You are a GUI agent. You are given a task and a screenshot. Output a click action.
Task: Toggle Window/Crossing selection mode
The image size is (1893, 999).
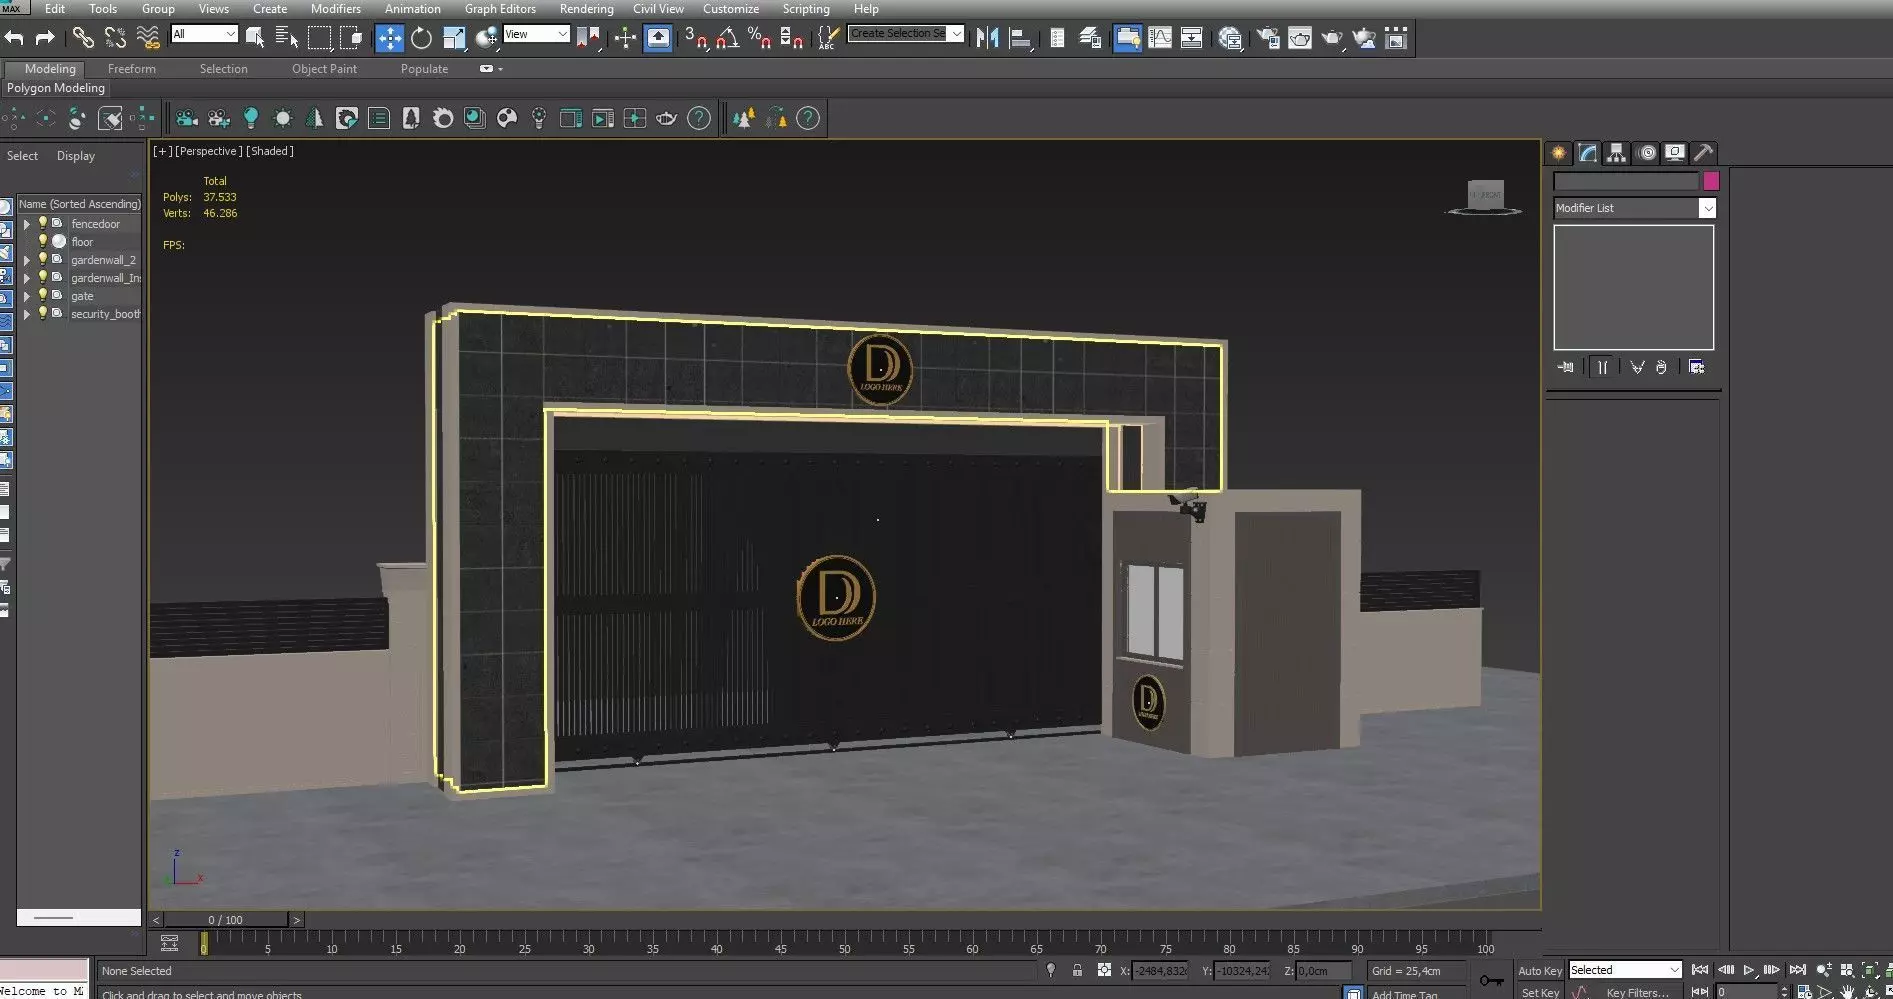tap(351, 38)
